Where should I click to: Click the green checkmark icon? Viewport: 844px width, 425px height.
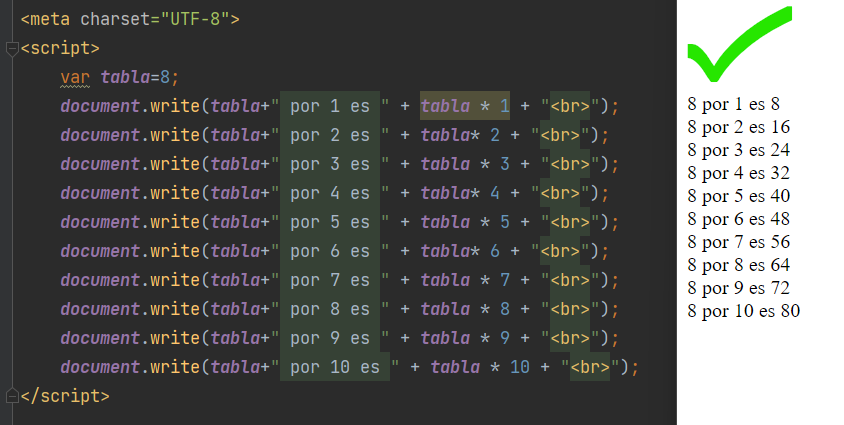[x=737, y=45]
